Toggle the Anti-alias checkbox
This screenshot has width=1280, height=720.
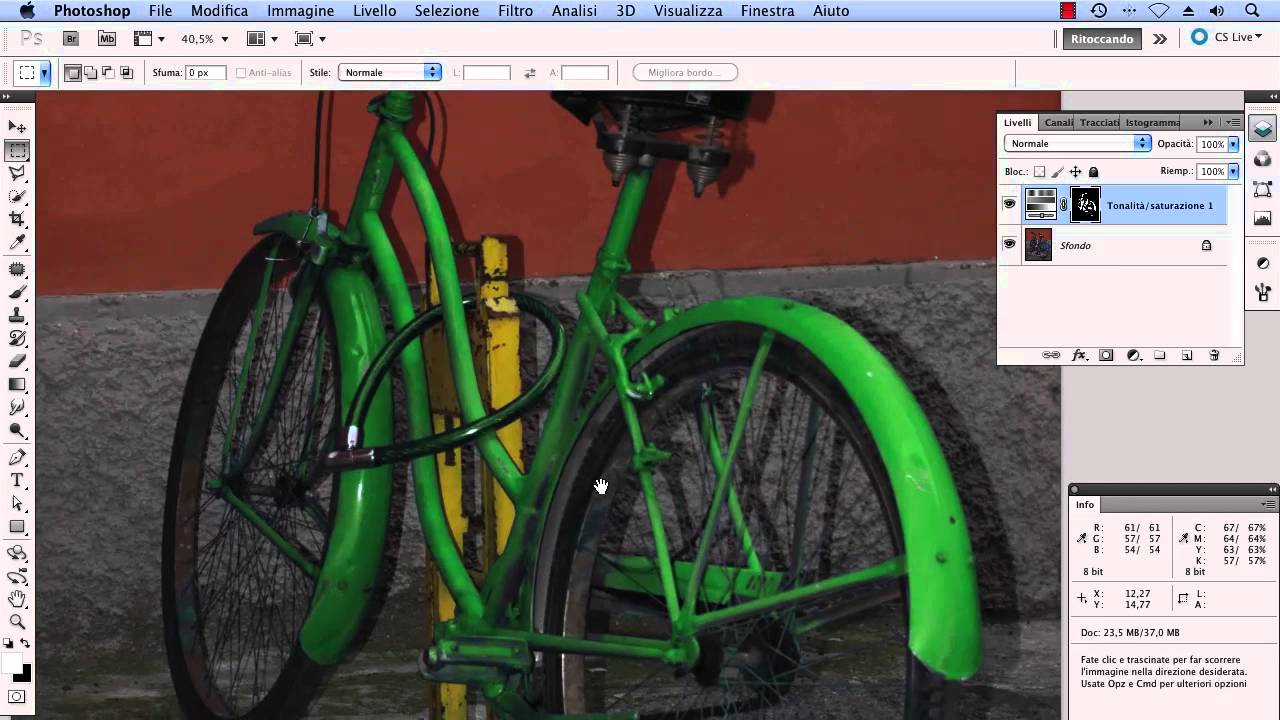pos(241,73)
